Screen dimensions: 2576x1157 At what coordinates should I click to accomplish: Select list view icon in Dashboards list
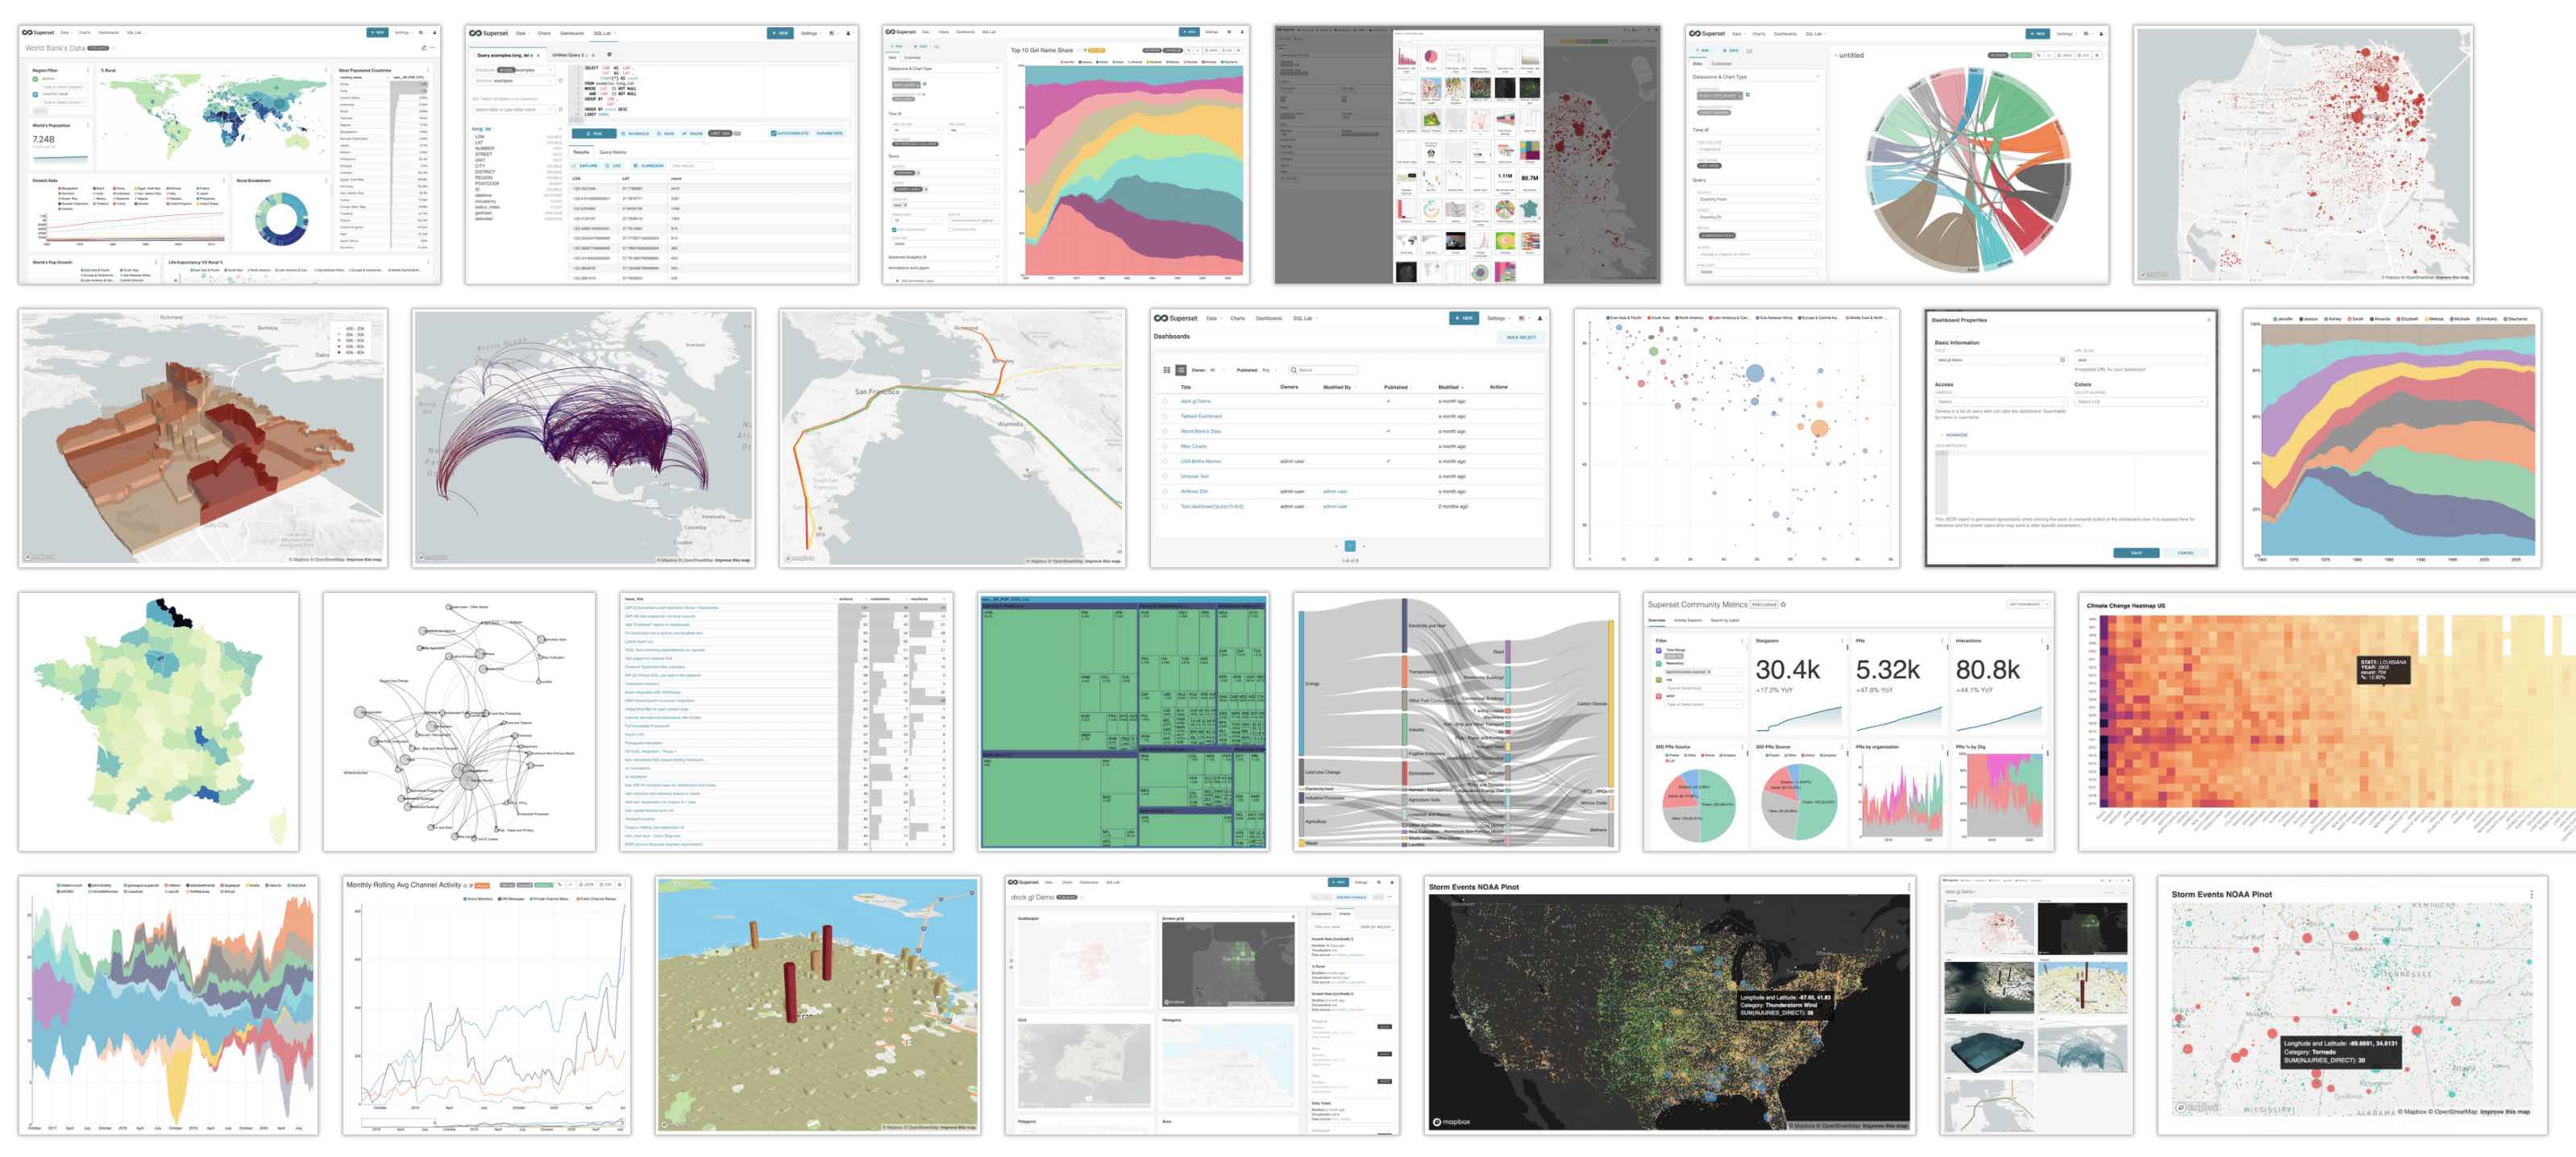1181,370
